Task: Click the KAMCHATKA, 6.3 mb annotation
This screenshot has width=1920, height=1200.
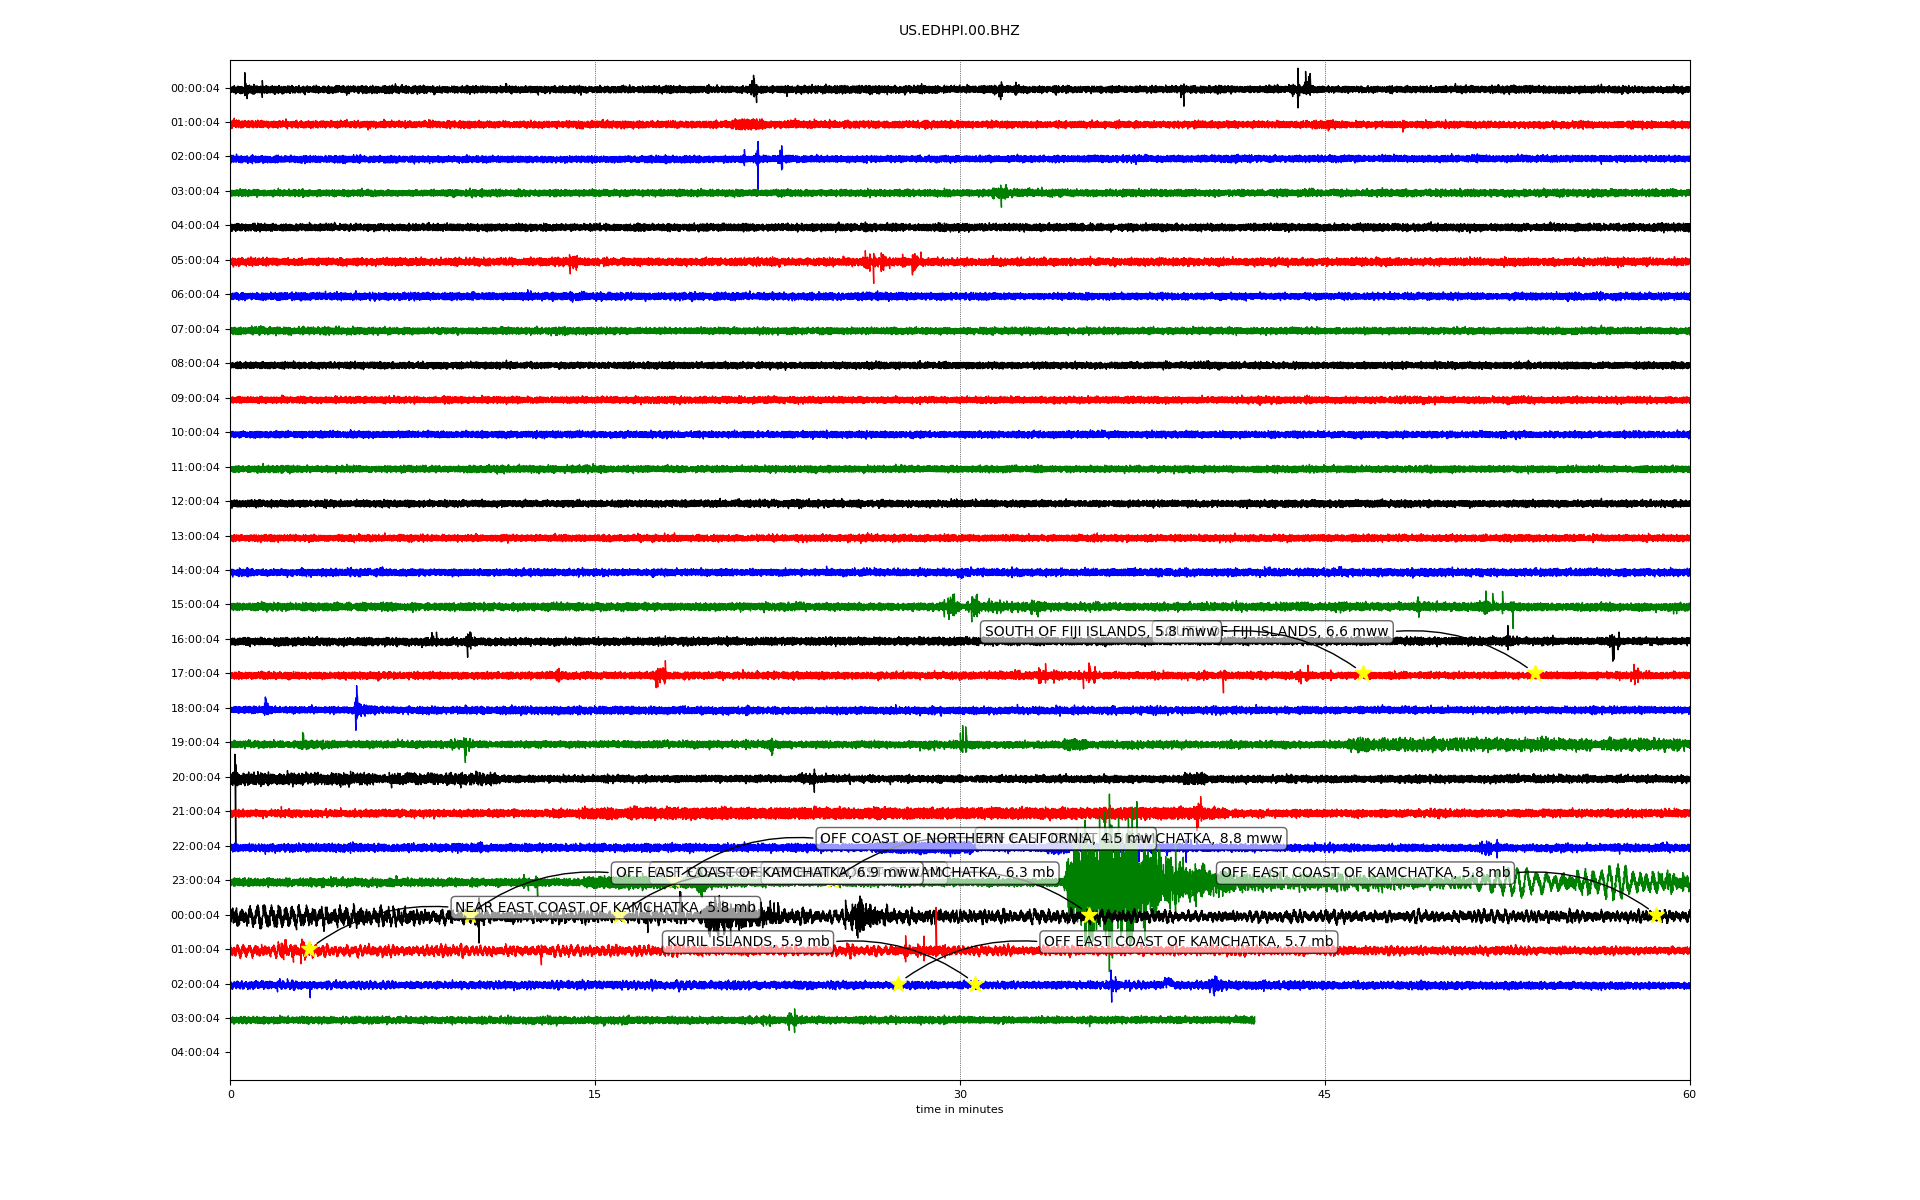Action: (990, 872)
